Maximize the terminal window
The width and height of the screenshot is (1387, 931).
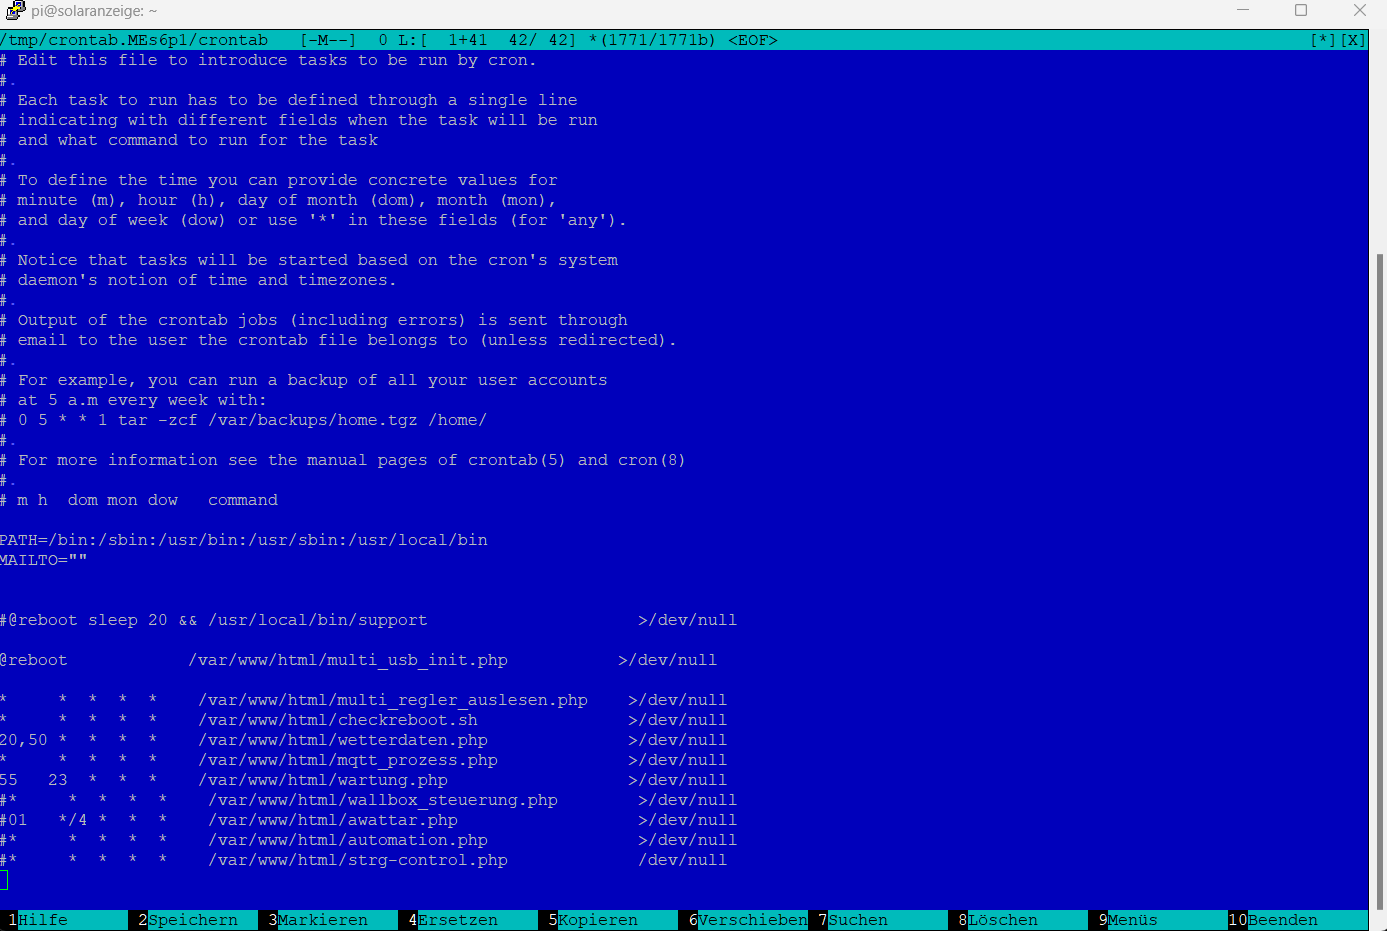[x=1301, y=11]
